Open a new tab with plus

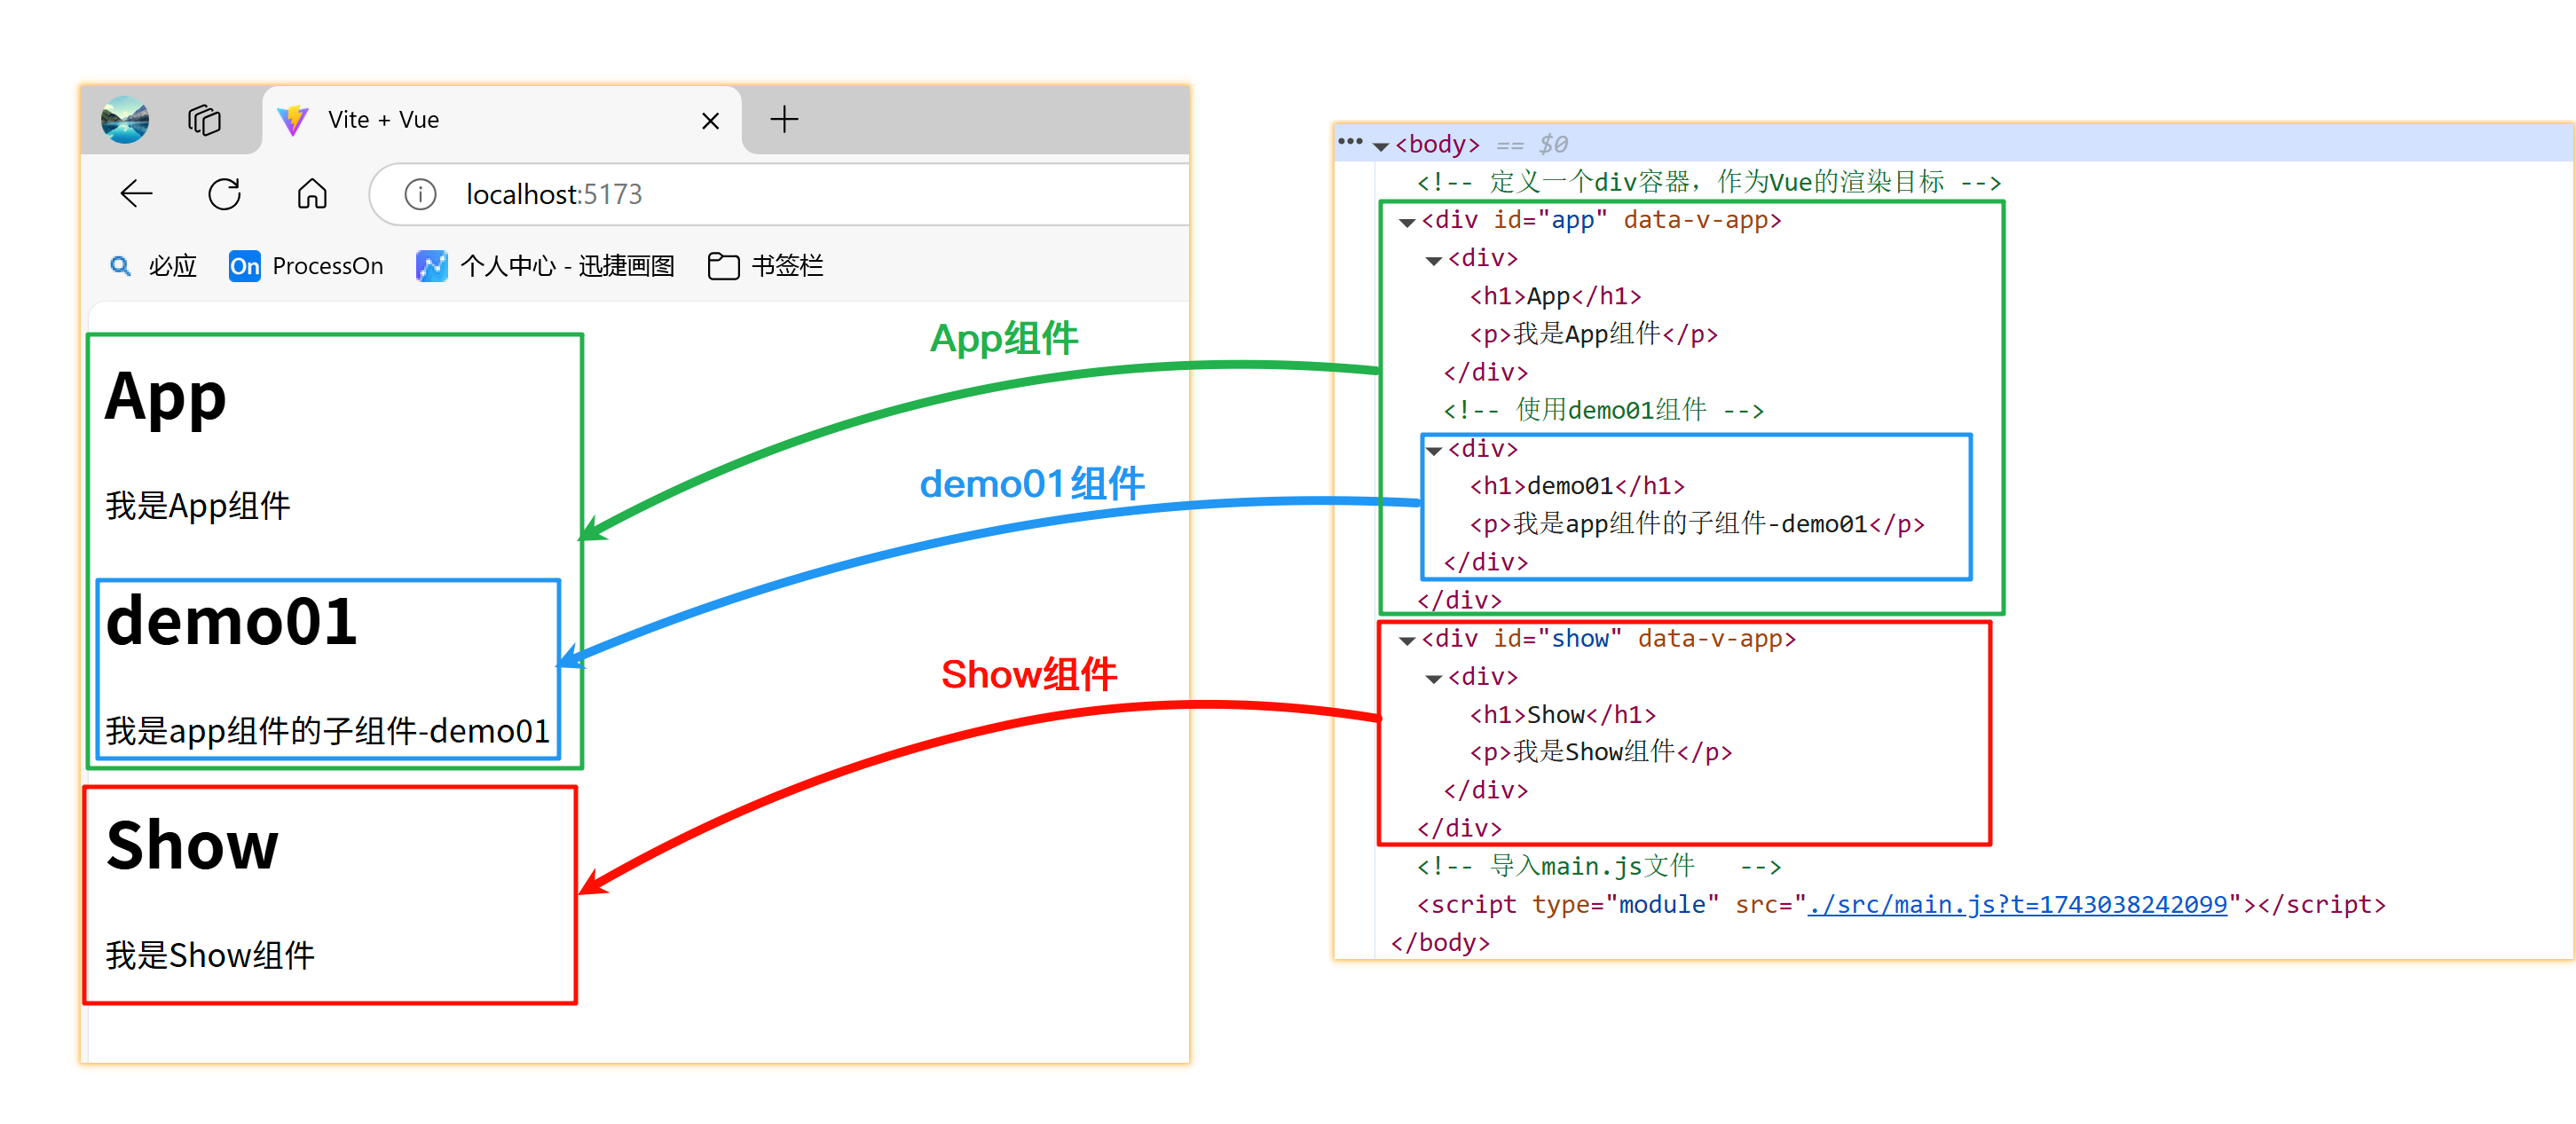(x=784, y=120)
